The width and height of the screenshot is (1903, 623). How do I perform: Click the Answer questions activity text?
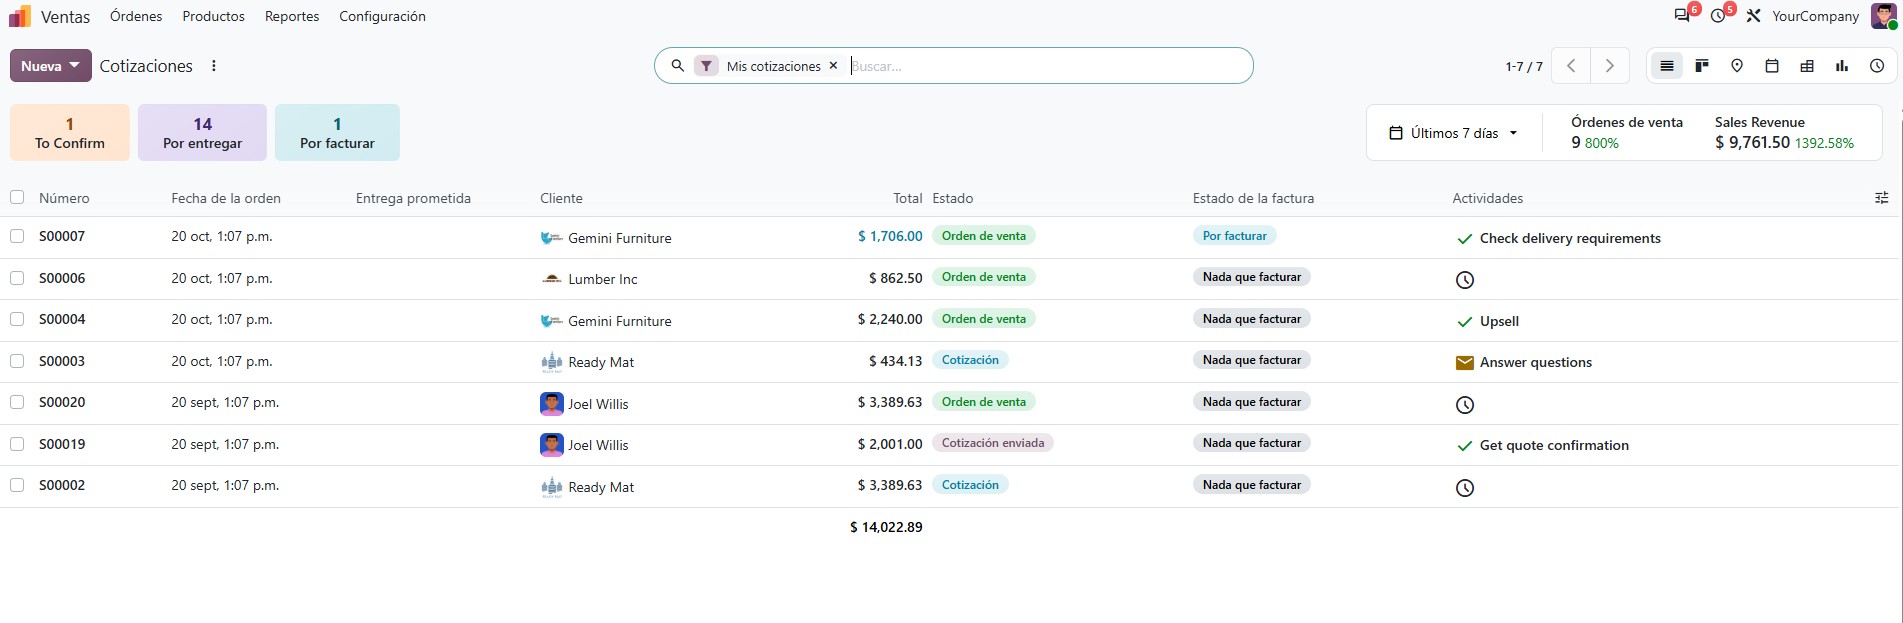[x=1535, y=363]
